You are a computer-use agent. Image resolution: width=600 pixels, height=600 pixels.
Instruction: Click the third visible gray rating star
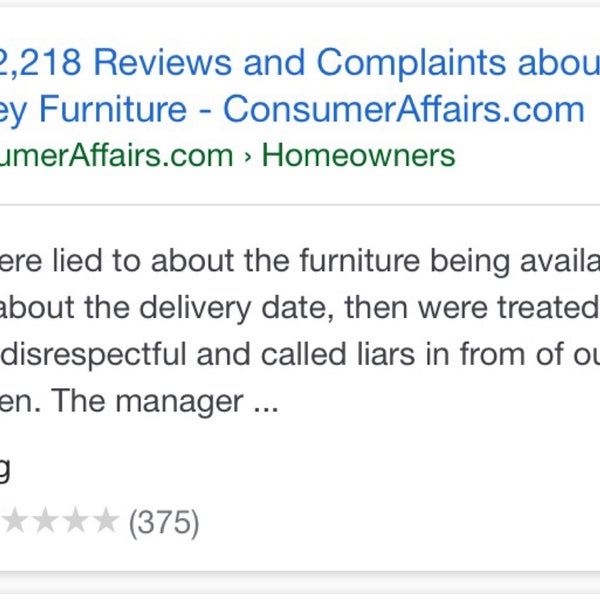pyautogui.click(x=76, y=519)
